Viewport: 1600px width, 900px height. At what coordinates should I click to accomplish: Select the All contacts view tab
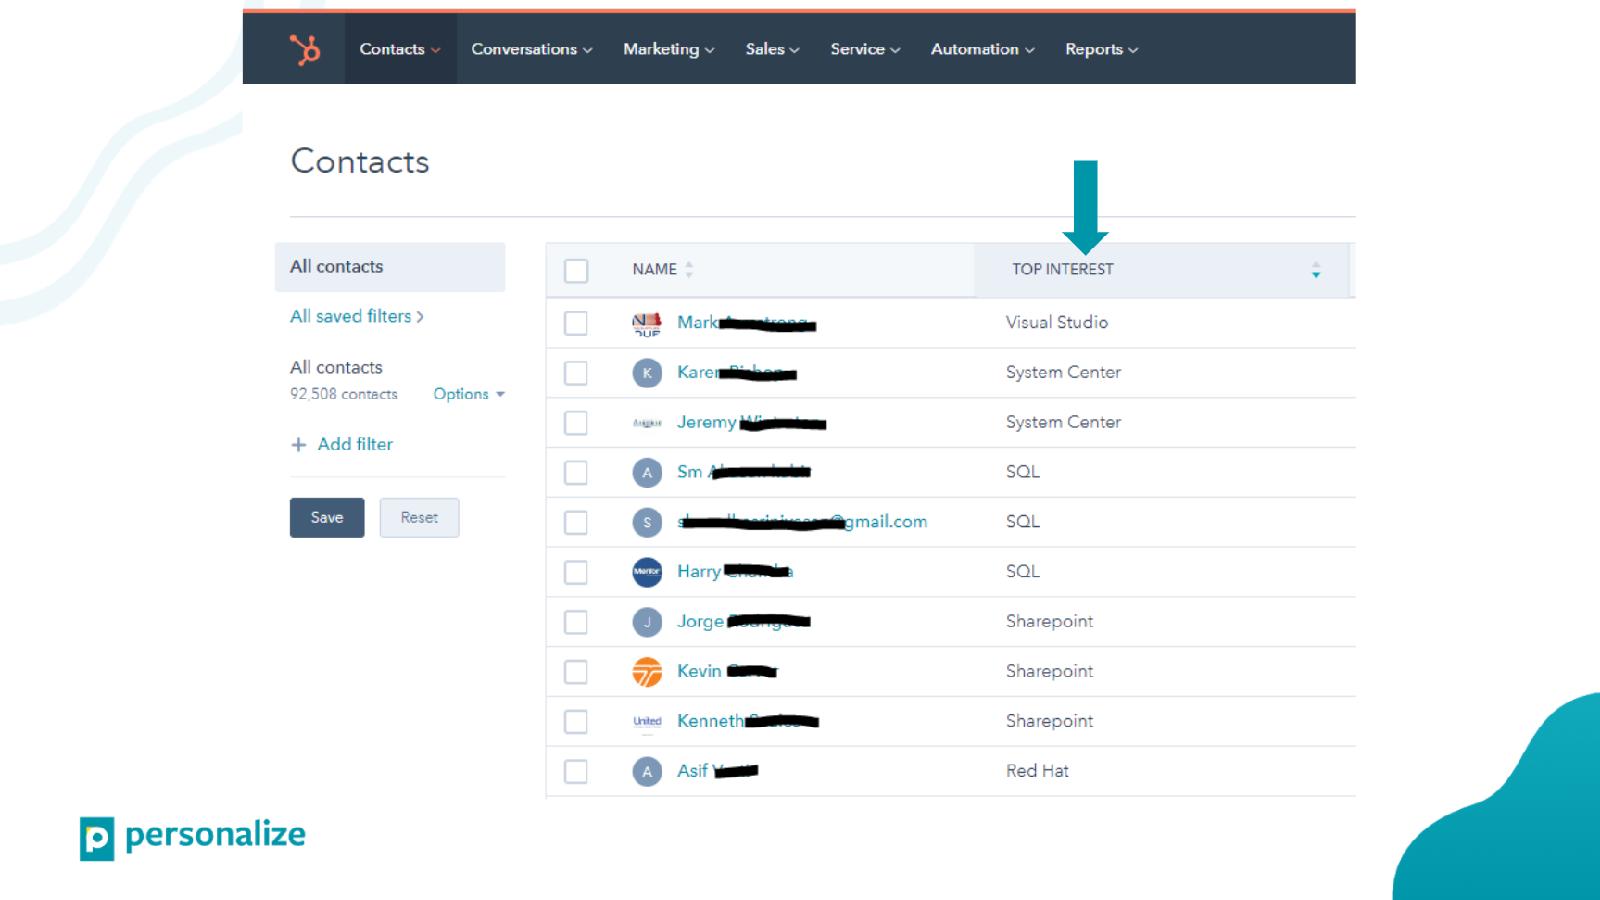pyautogui.click(x=390, y=267)
